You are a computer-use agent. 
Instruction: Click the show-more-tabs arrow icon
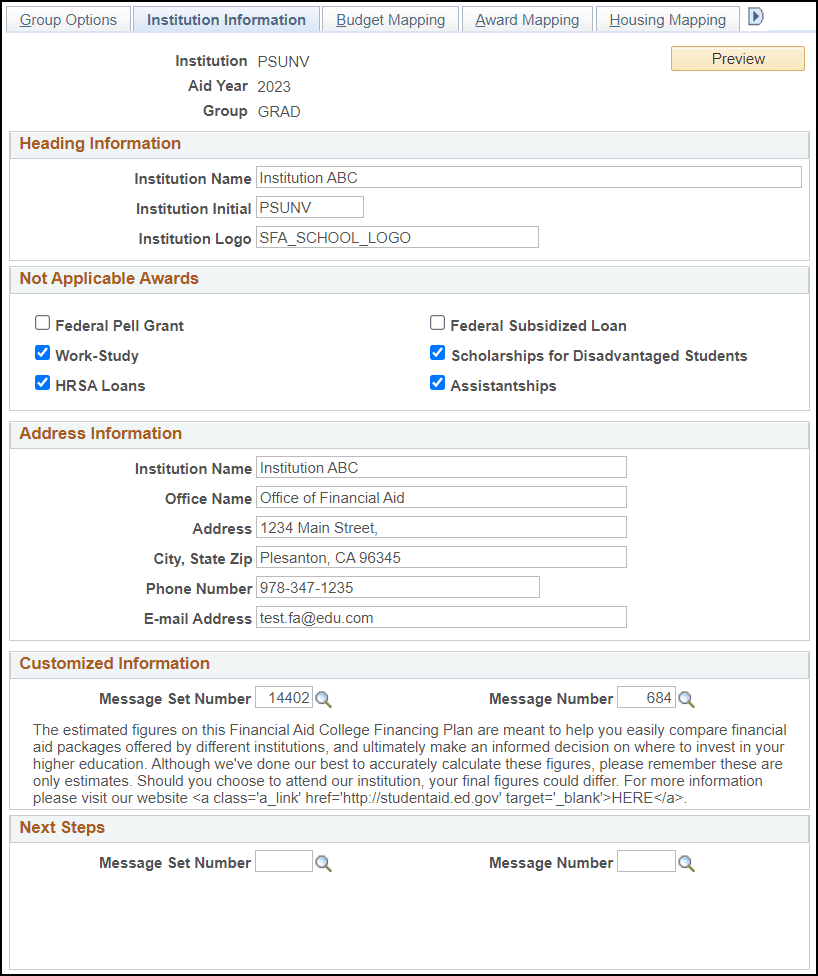(x=756, y=16)
